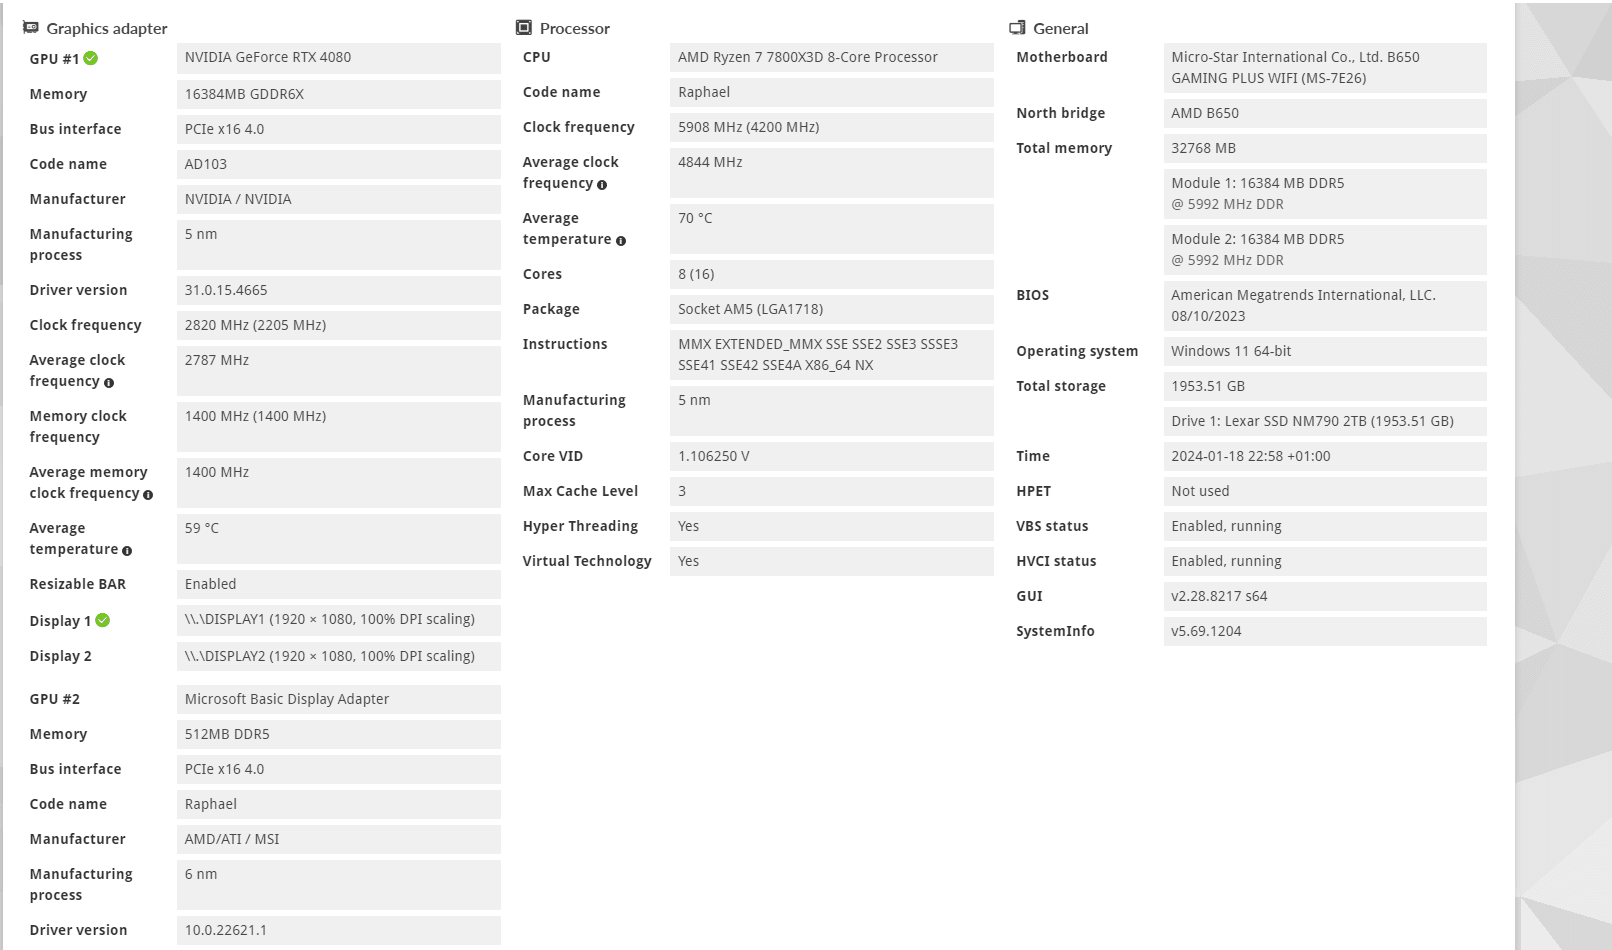Click the Raphael code name under Processor
Viewport: 1612px width, 950px height.
832,92
